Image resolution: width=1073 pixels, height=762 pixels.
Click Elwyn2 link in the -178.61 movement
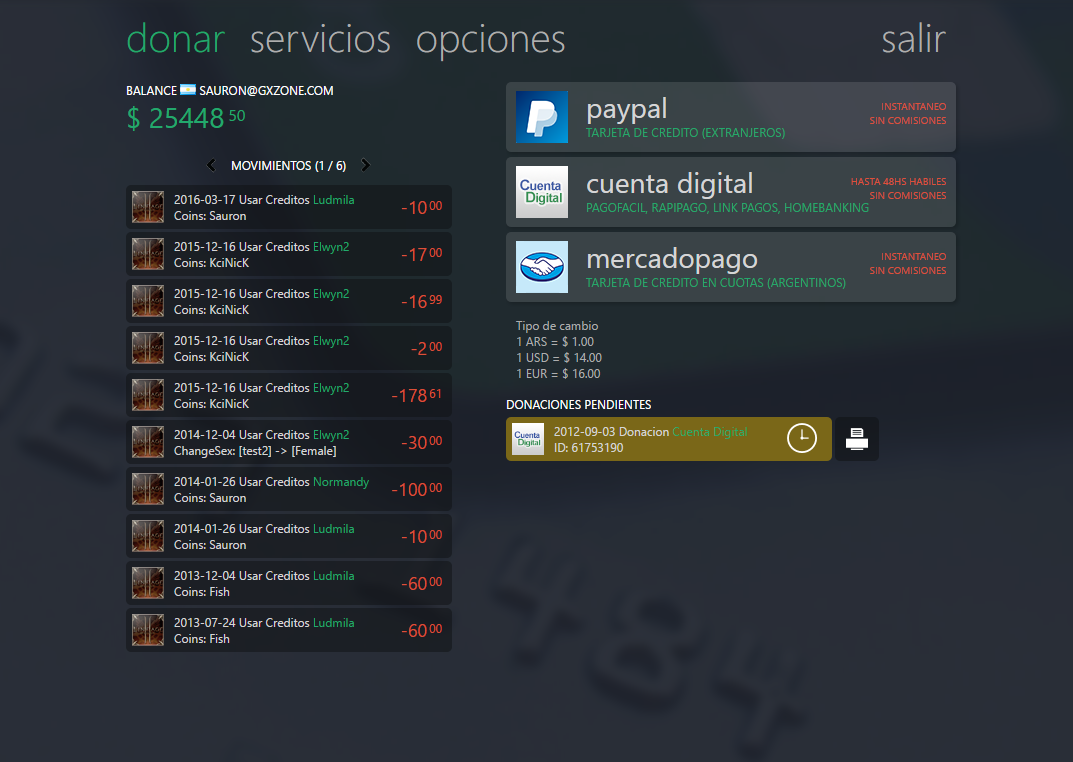[331, 388]
